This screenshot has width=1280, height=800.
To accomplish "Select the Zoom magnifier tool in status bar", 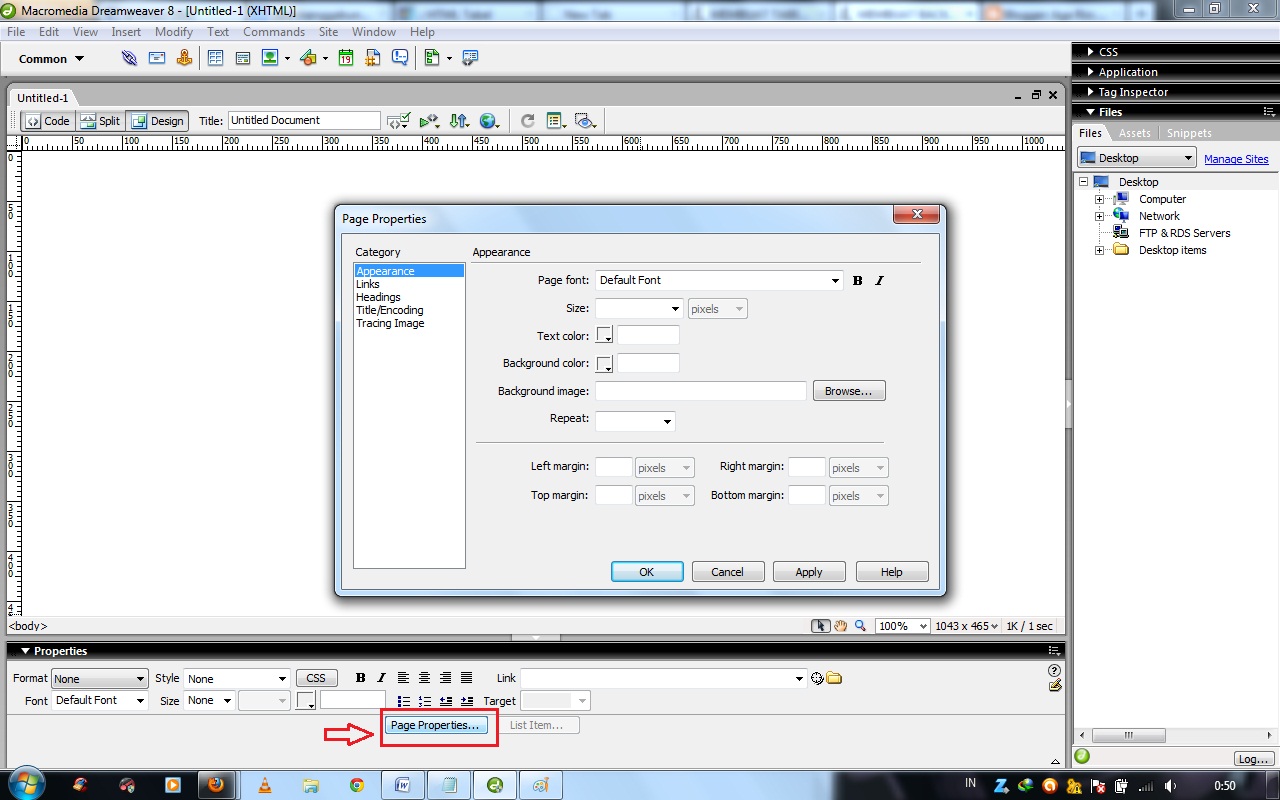I will [859, 626].
